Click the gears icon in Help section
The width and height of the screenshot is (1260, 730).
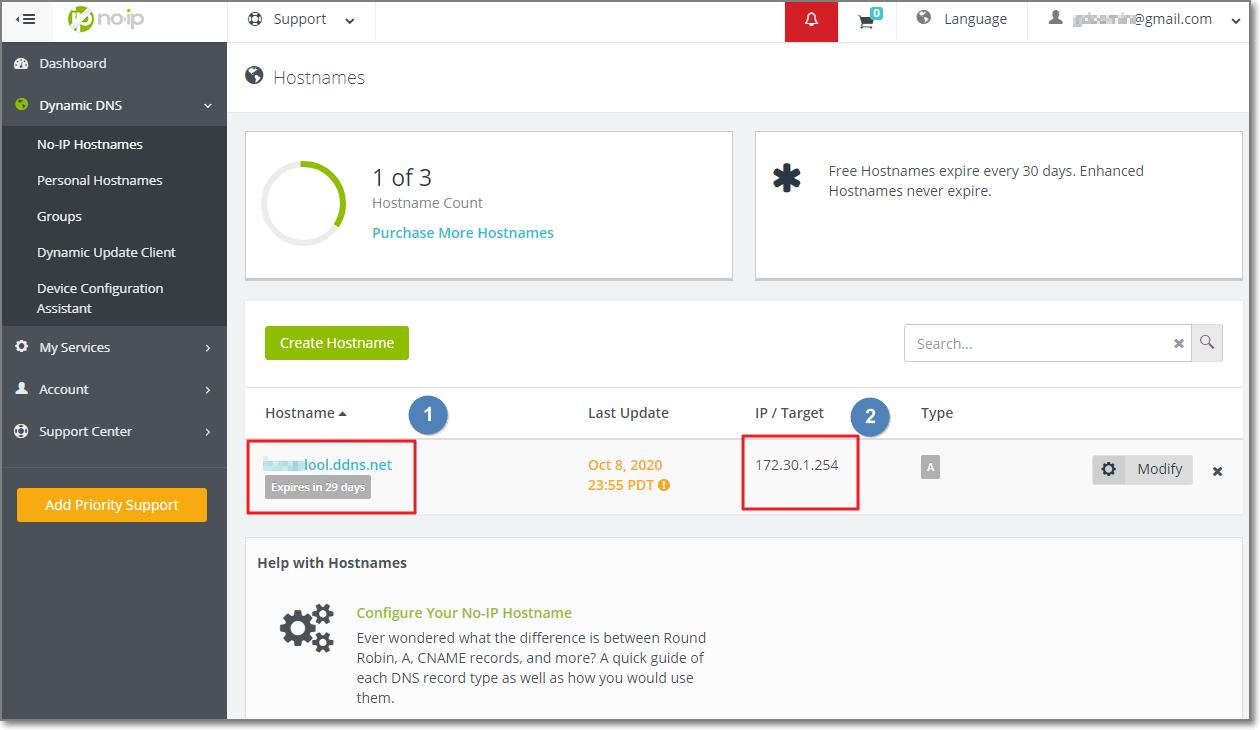(306, 628)
